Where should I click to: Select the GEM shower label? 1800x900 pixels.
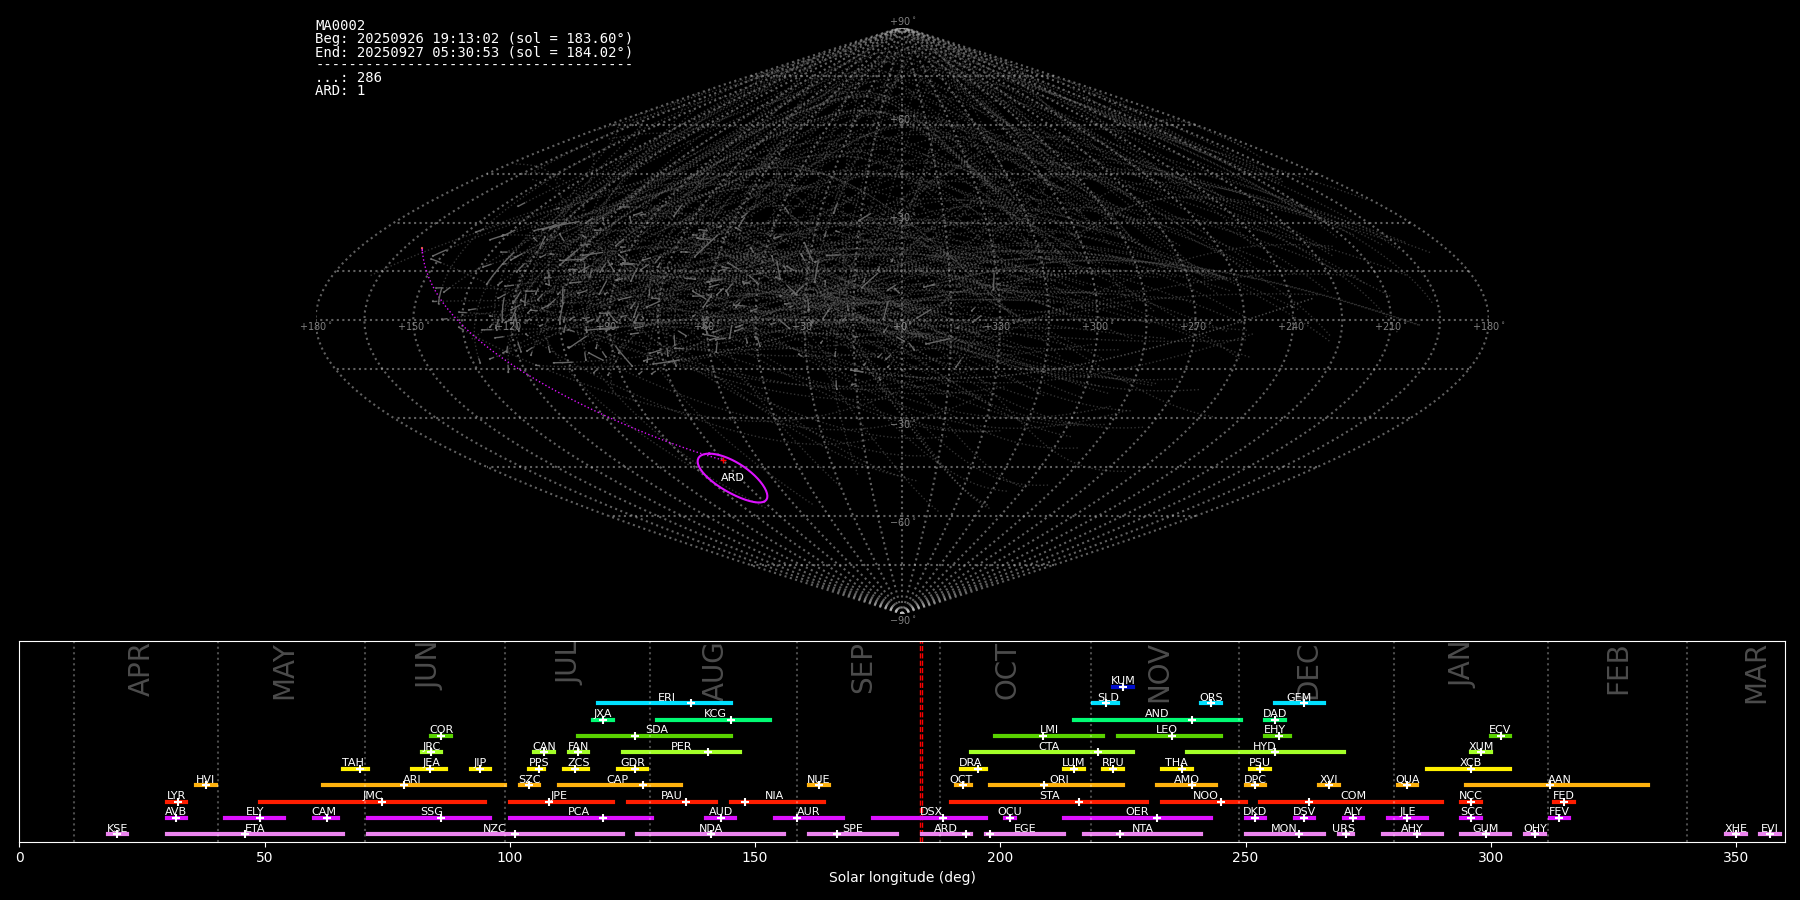coord(1299,698)
